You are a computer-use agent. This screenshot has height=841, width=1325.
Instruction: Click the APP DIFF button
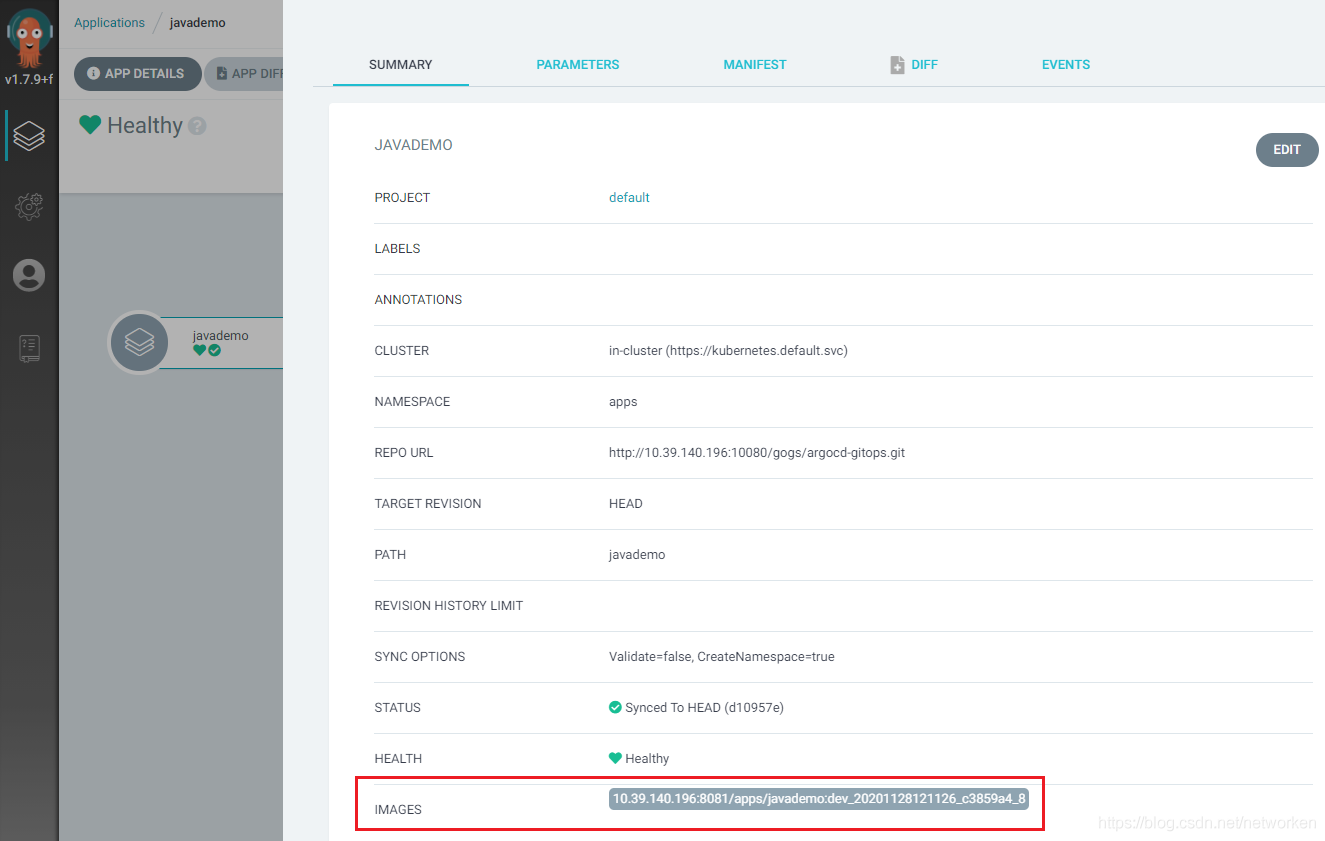point(245,73)
